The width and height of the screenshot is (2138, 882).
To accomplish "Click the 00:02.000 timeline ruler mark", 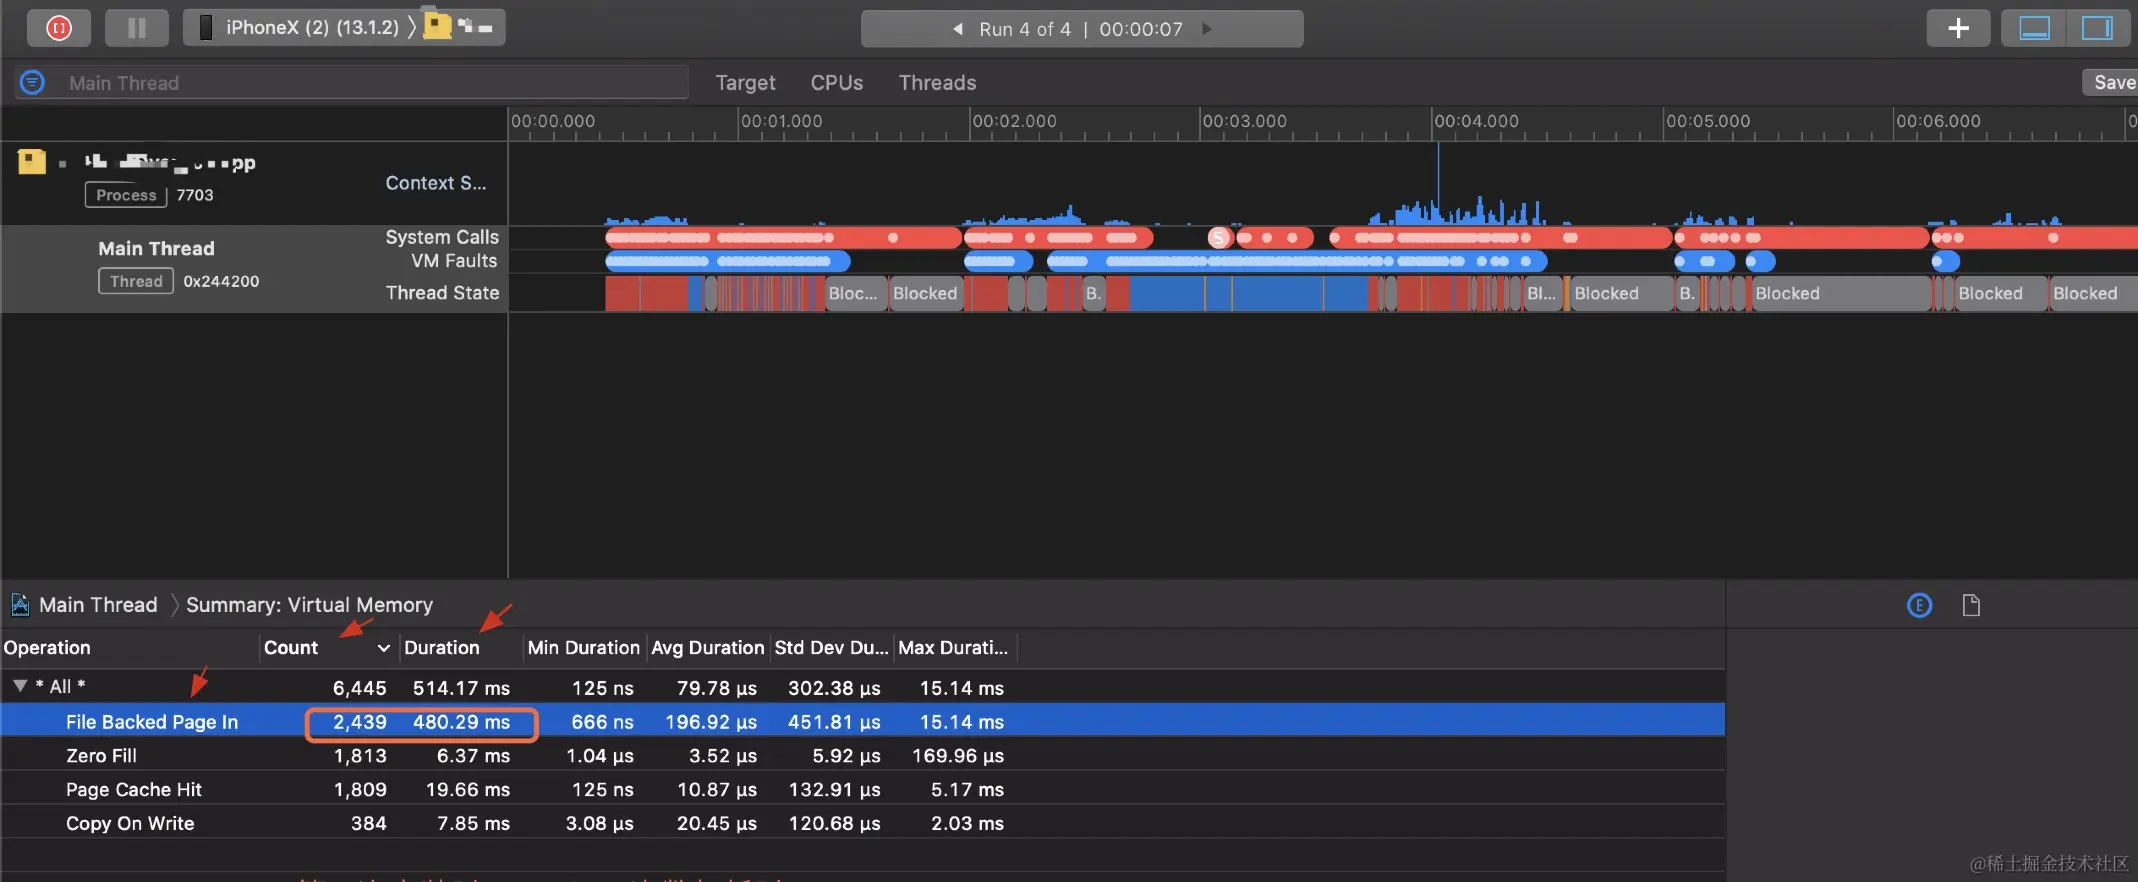I will [x=1014, y=121].
